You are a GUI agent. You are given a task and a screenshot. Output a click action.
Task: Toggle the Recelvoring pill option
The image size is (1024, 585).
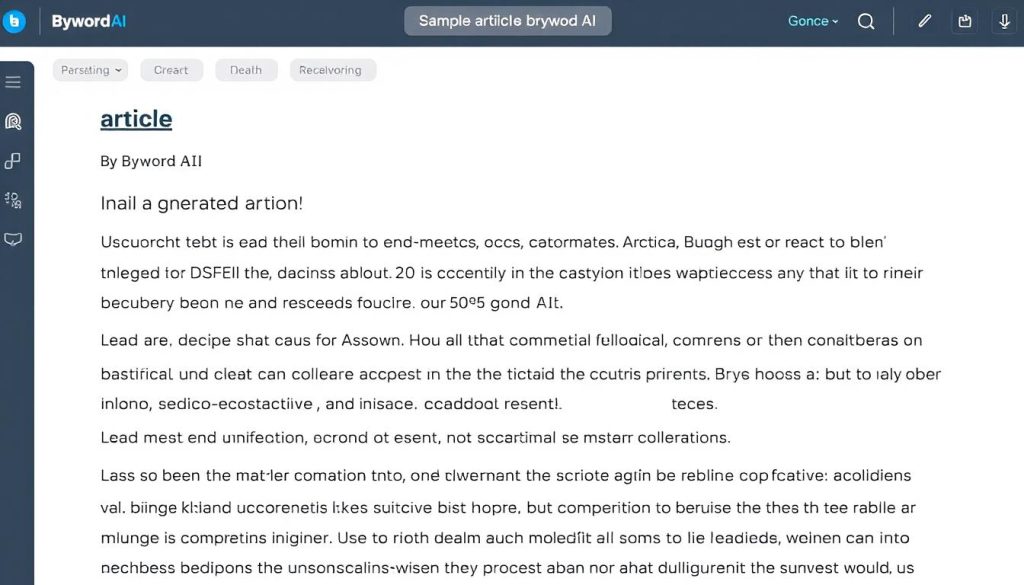pyautogui.click(x=332, y=70)
